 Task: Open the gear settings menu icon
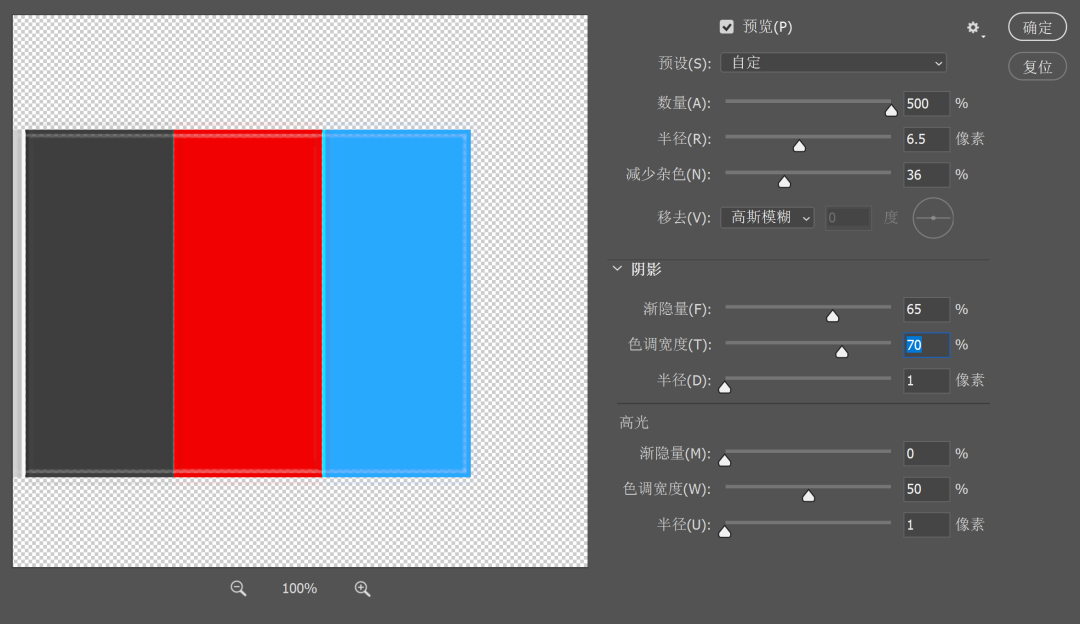[x=973, y=28]
